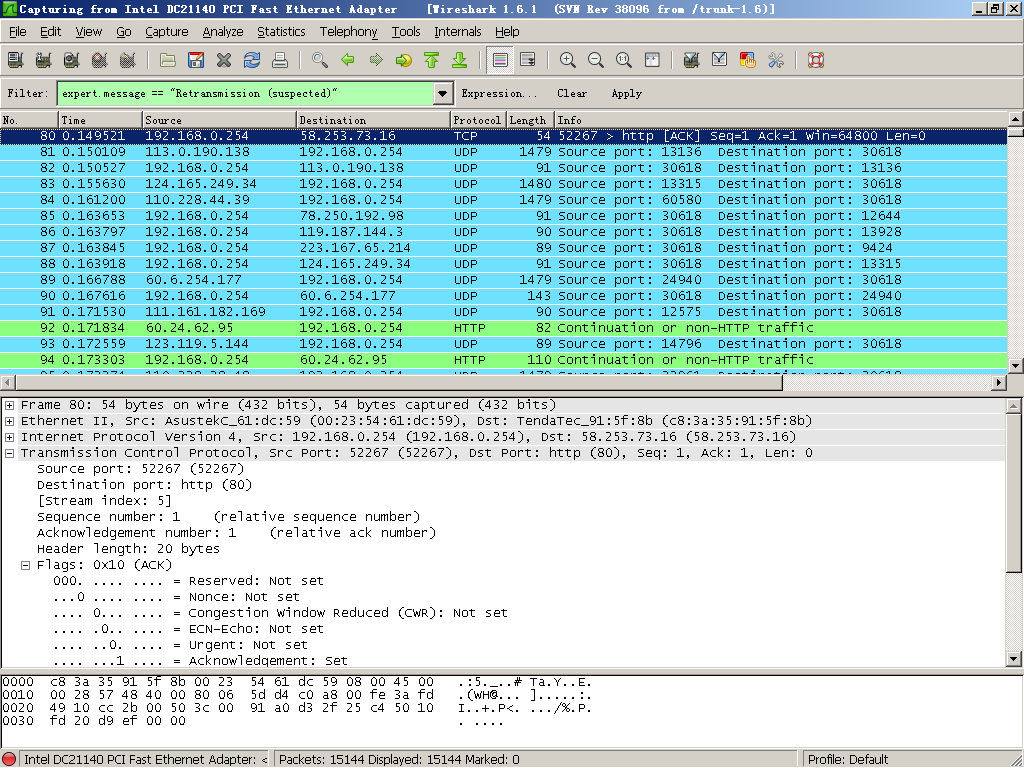The width and height of the screenshot is (1024, 768).
Task: Click inside the display filter field
Action: pyautogui.click(x=246, y=93)
